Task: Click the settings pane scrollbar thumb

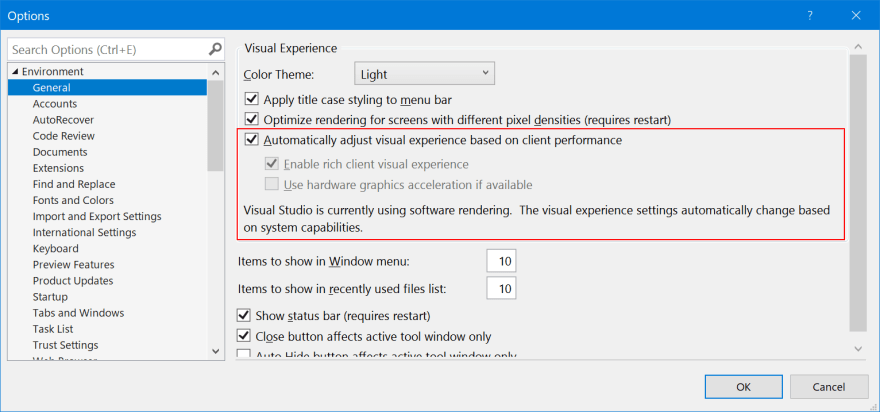Action: click(x=858, y=193)
